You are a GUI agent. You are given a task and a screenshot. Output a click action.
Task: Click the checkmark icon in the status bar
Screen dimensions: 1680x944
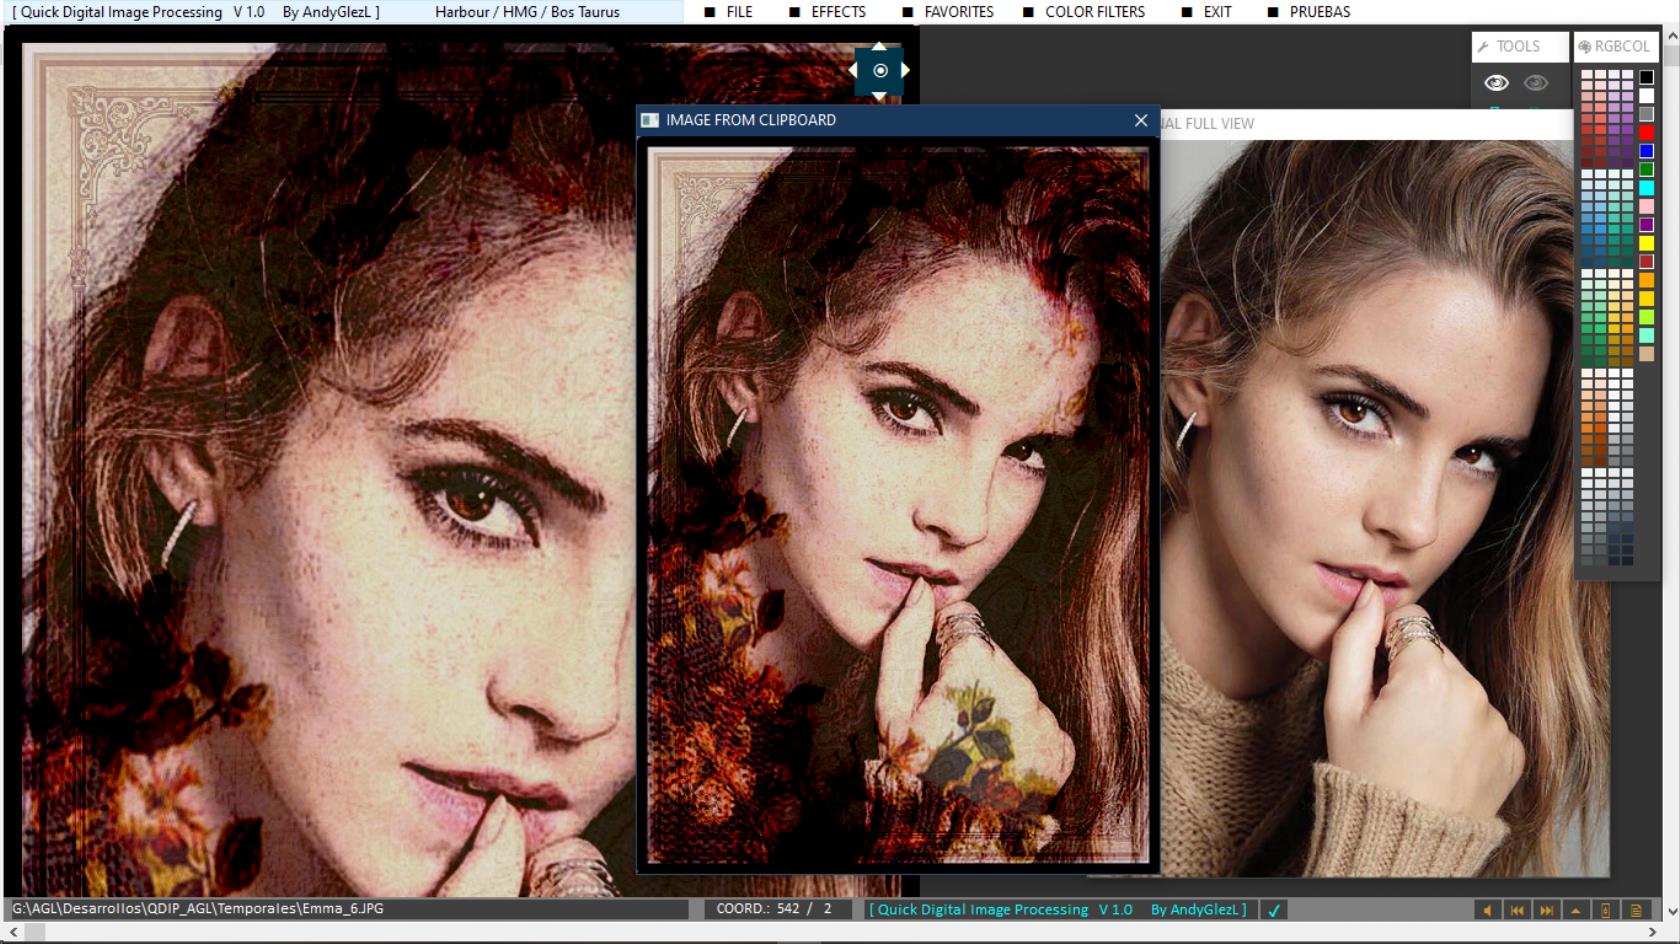coord(1274,910)
